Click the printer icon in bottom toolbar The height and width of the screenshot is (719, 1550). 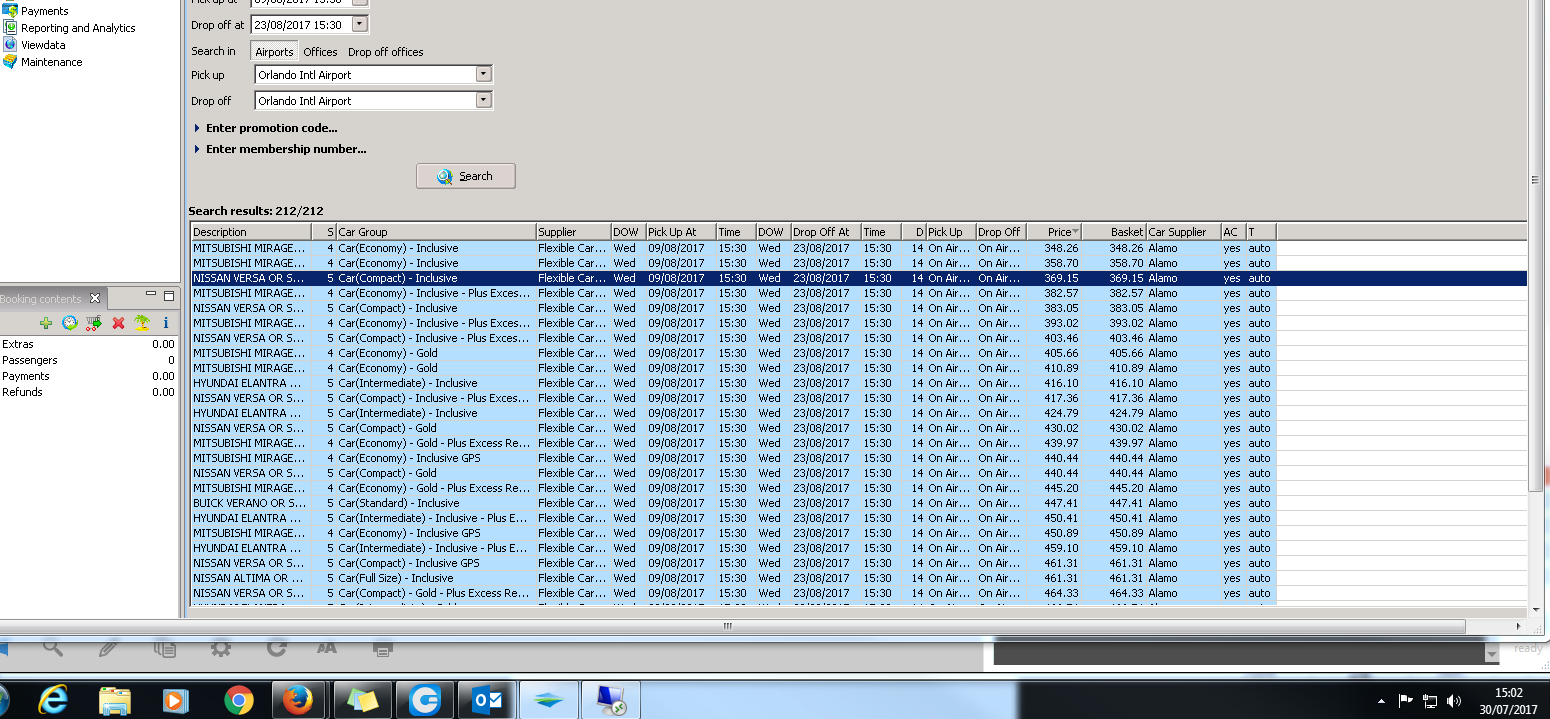coord(382,648)
